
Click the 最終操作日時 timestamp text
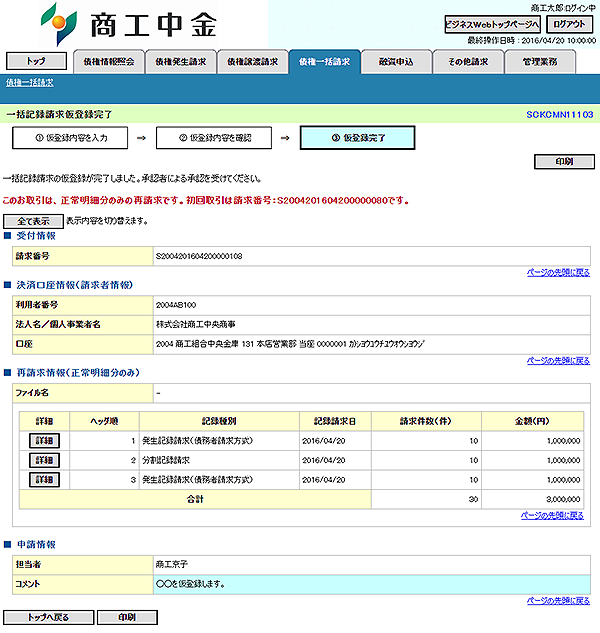tap(531, 40)
